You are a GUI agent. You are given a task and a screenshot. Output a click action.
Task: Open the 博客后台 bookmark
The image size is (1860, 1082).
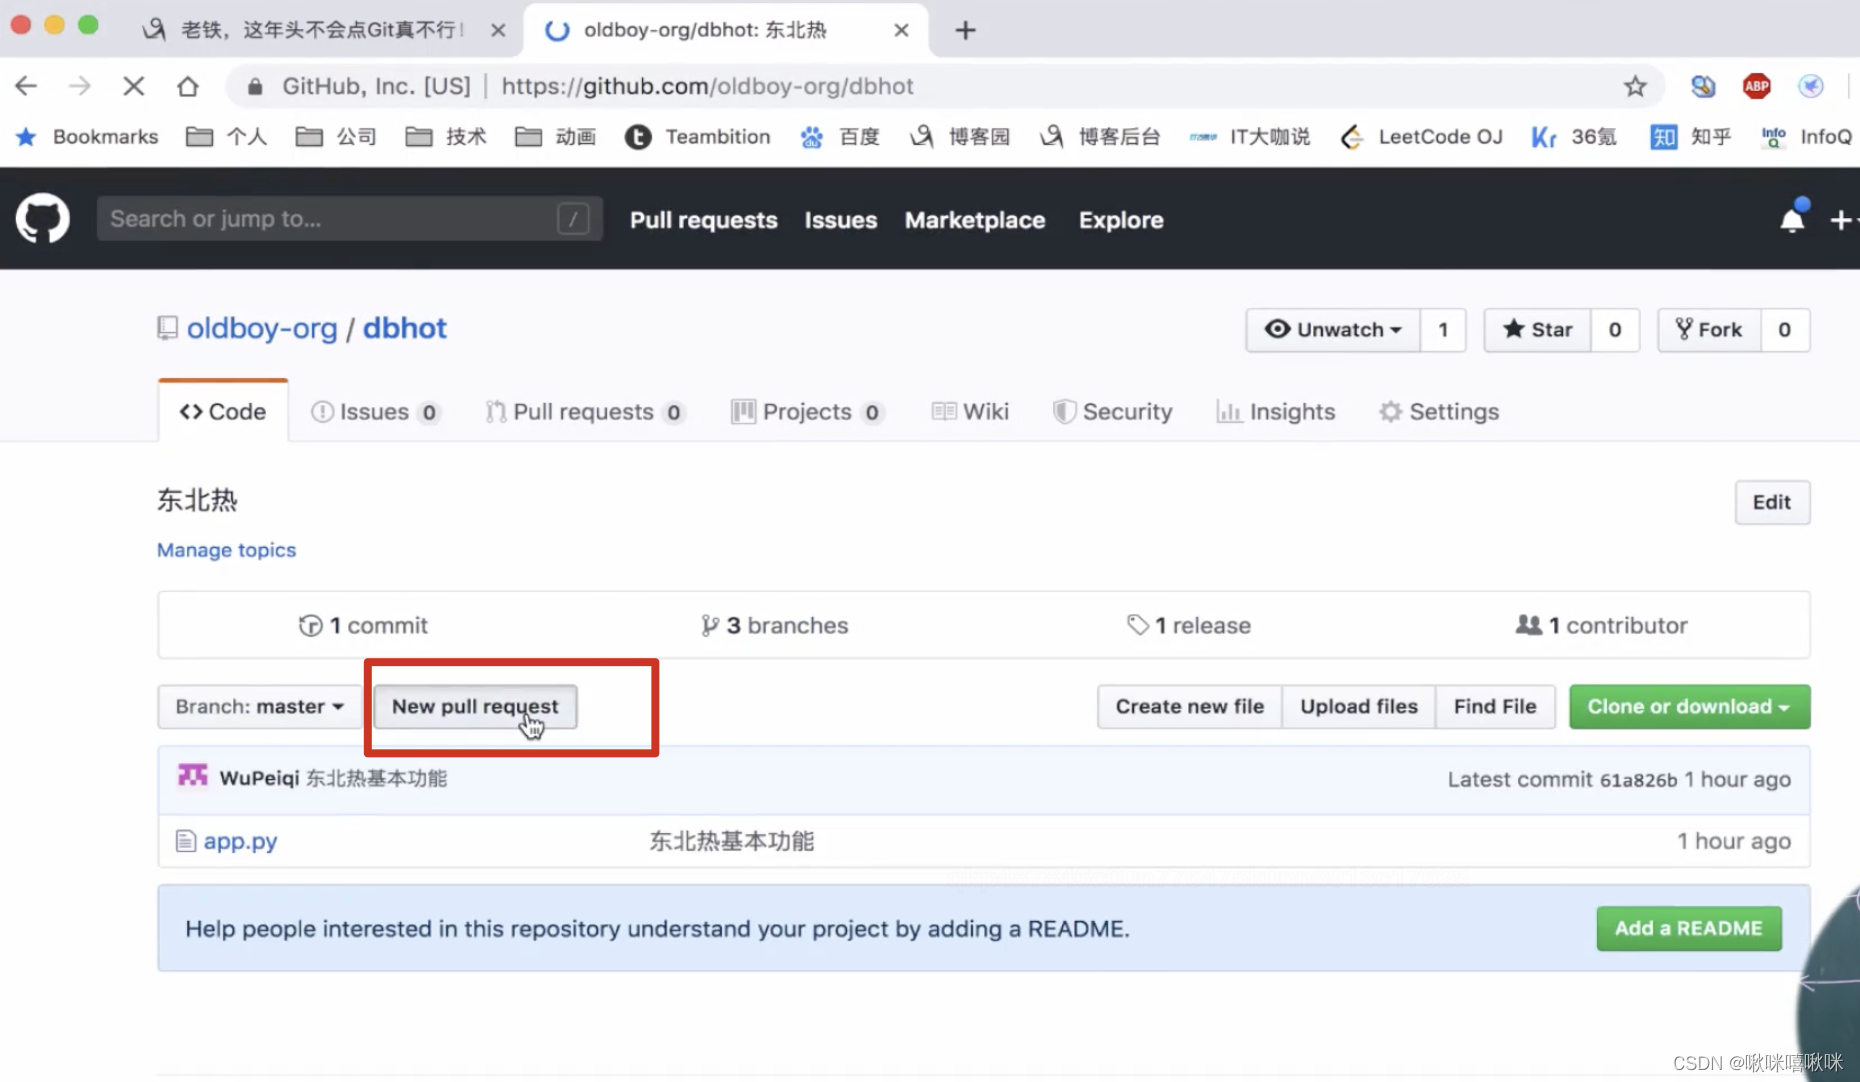coord(1100,136)
